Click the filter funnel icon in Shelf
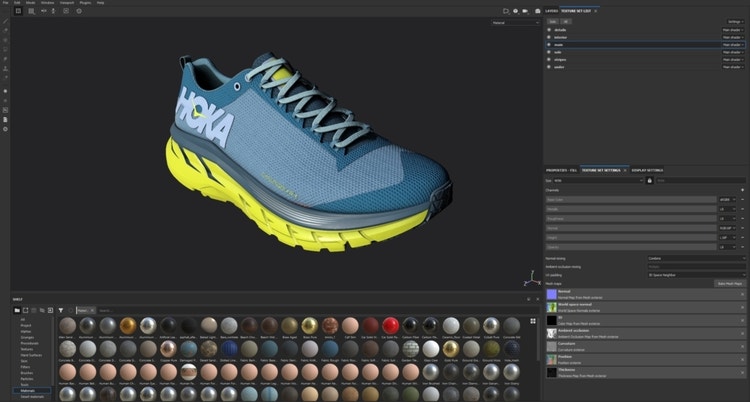Image resolution: width=750 pixels, height=402 pixels. click(60, 310)
